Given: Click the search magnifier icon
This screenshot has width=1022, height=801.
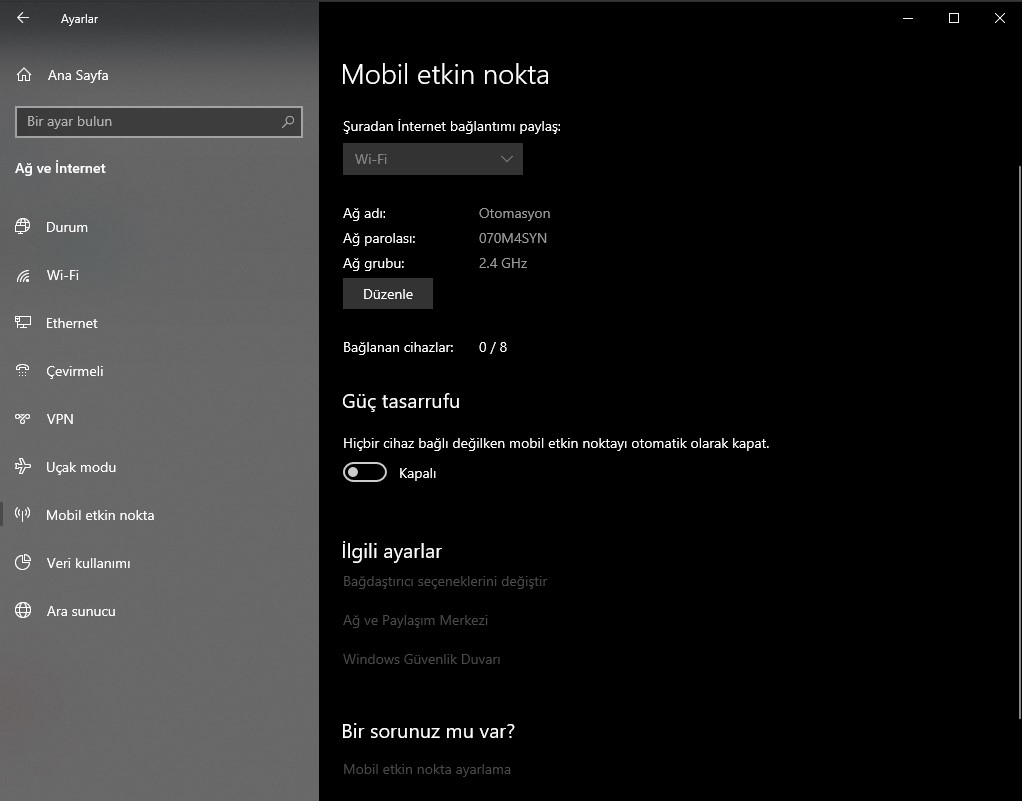Looking at the screenshot, I should tap(288, 122).
